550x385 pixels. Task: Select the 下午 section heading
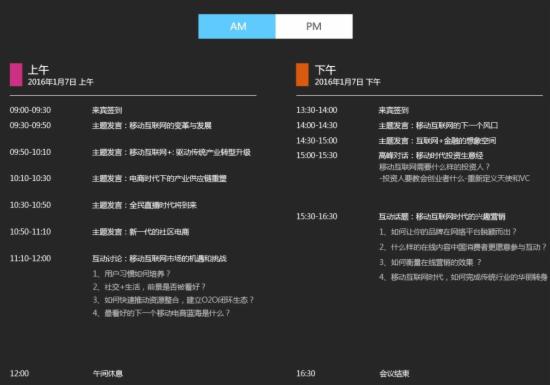pos(325,70)
